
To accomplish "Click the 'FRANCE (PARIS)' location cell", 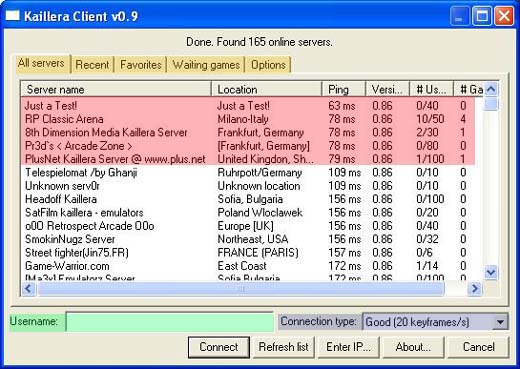I will click(258, 252).
